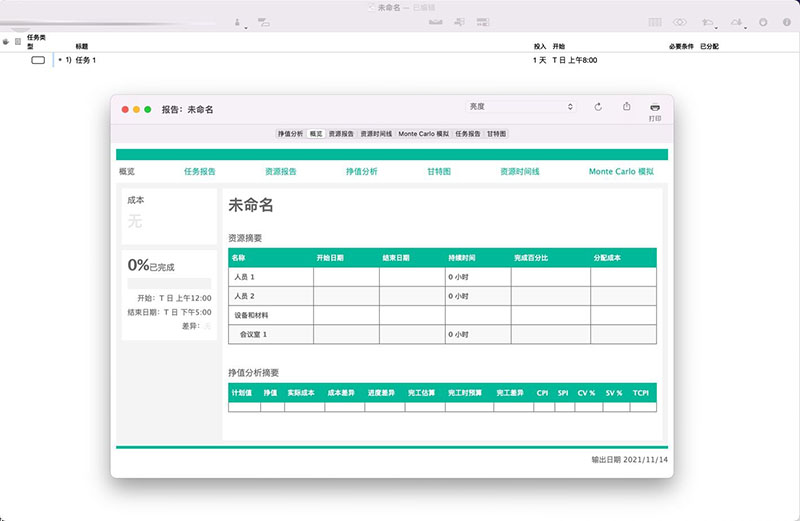Click the task-type shape icon for 任务 1

38,60
